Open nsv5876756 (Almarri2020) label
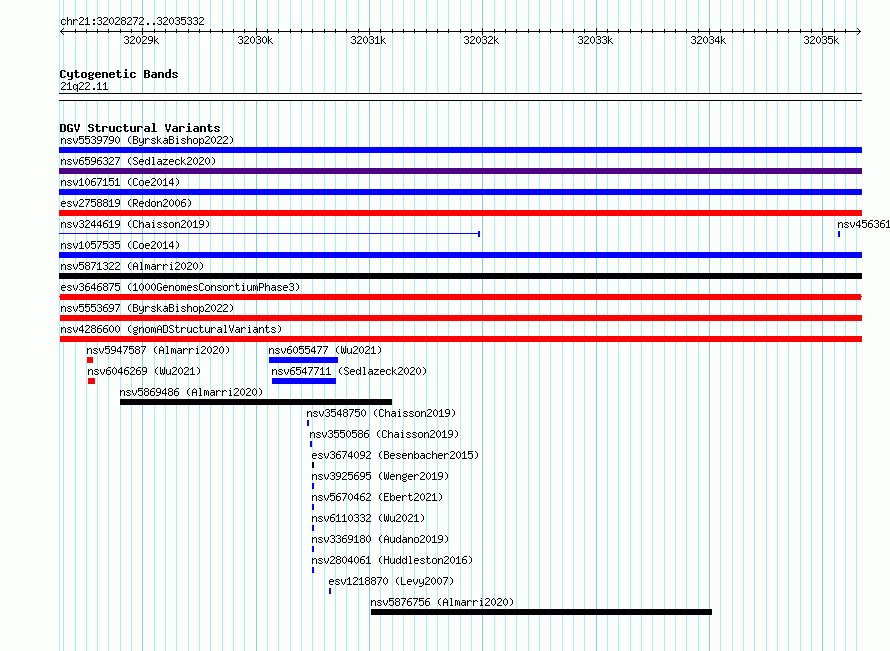890x651 pixels. (442, 602)
